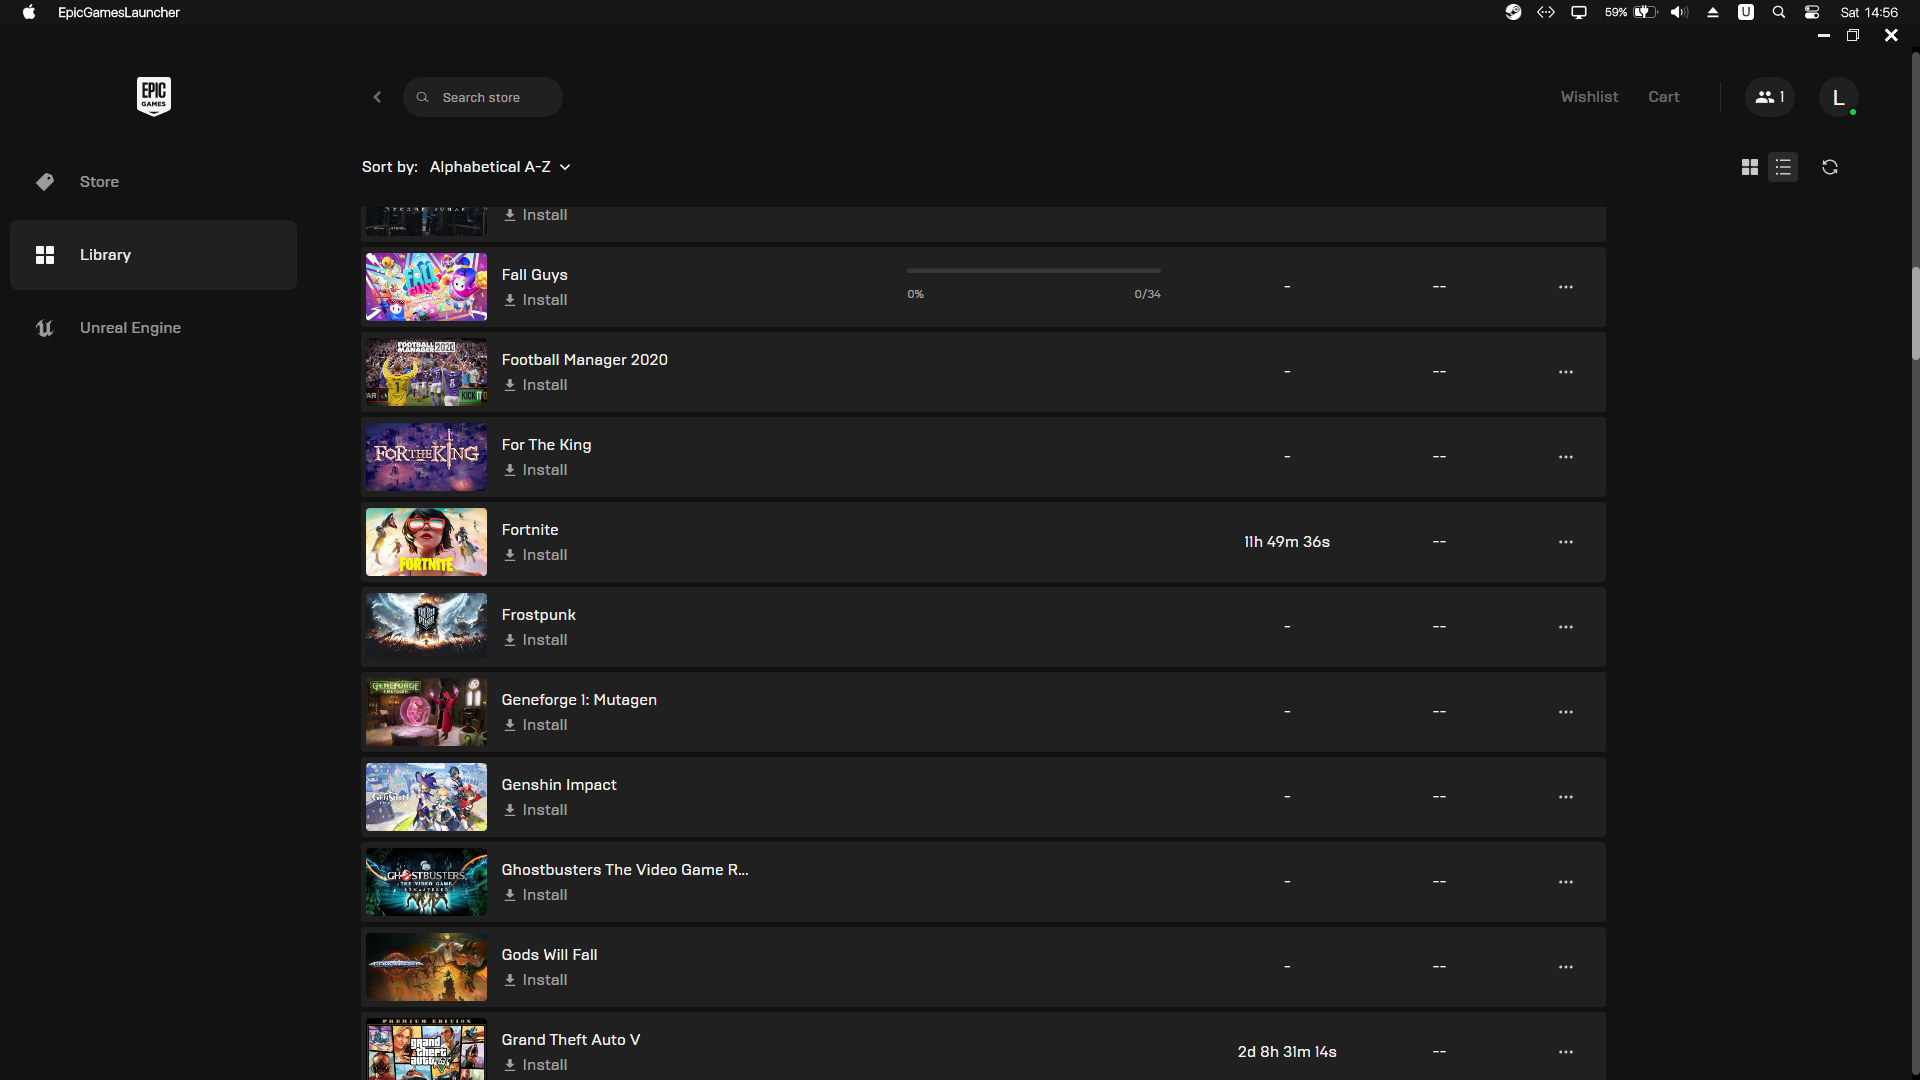Refresh the library list
Viewport: 1920px width, 1080px height.
tap(1829, 167)
